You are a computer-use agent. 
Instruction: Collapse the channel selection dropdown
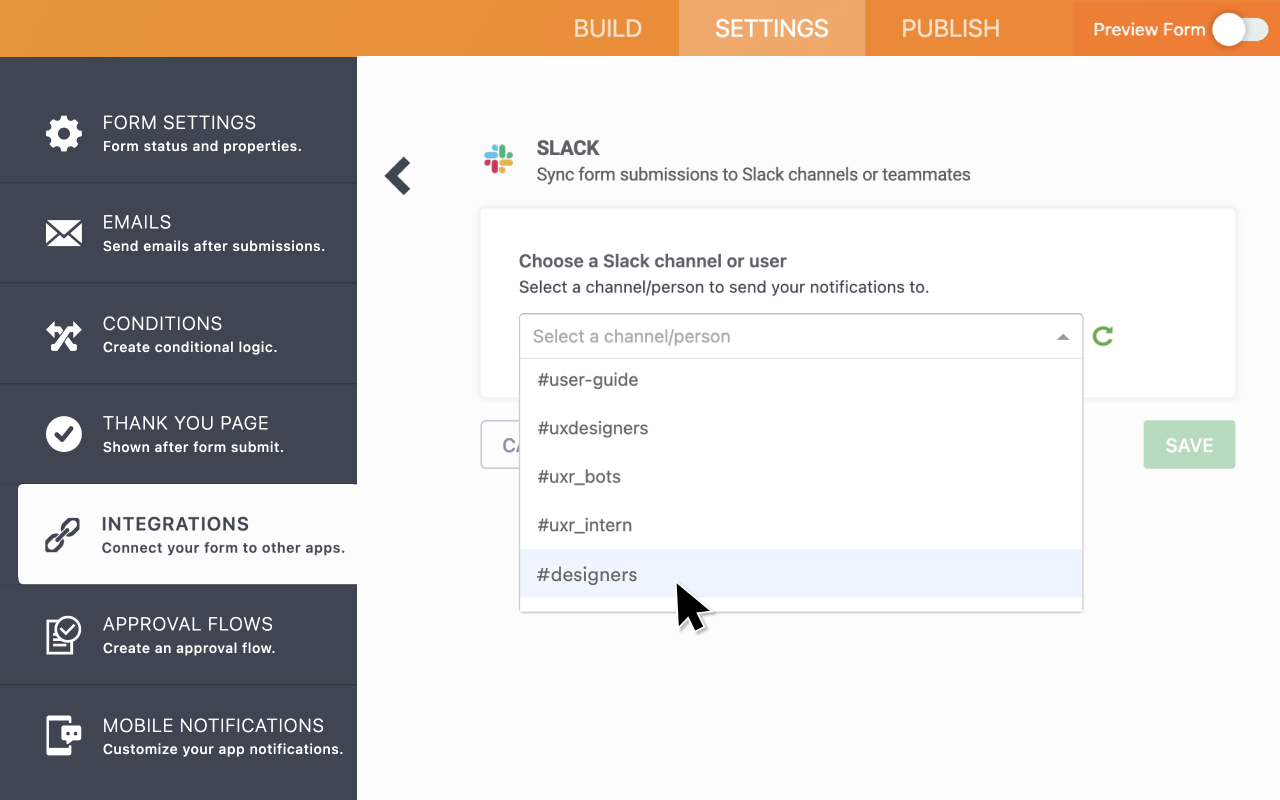1063,336
